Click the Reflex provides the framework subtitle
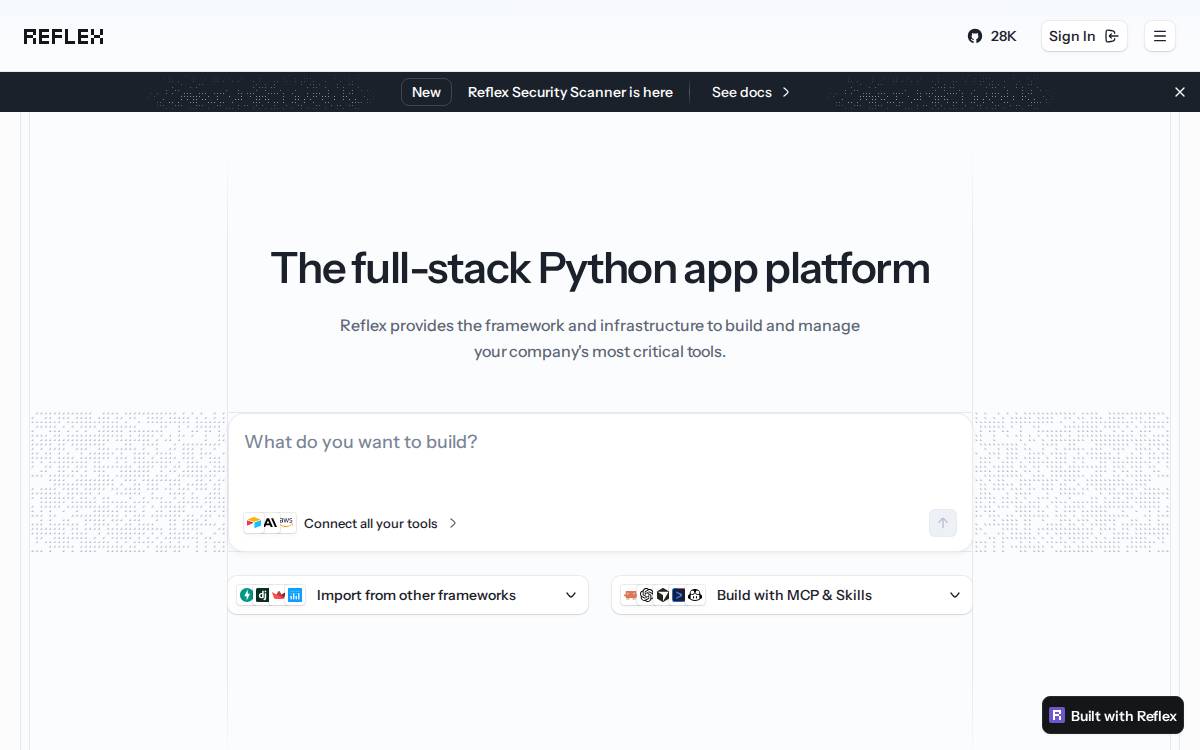The height and width of the screenshot is (750, 1200). point(600,338)
